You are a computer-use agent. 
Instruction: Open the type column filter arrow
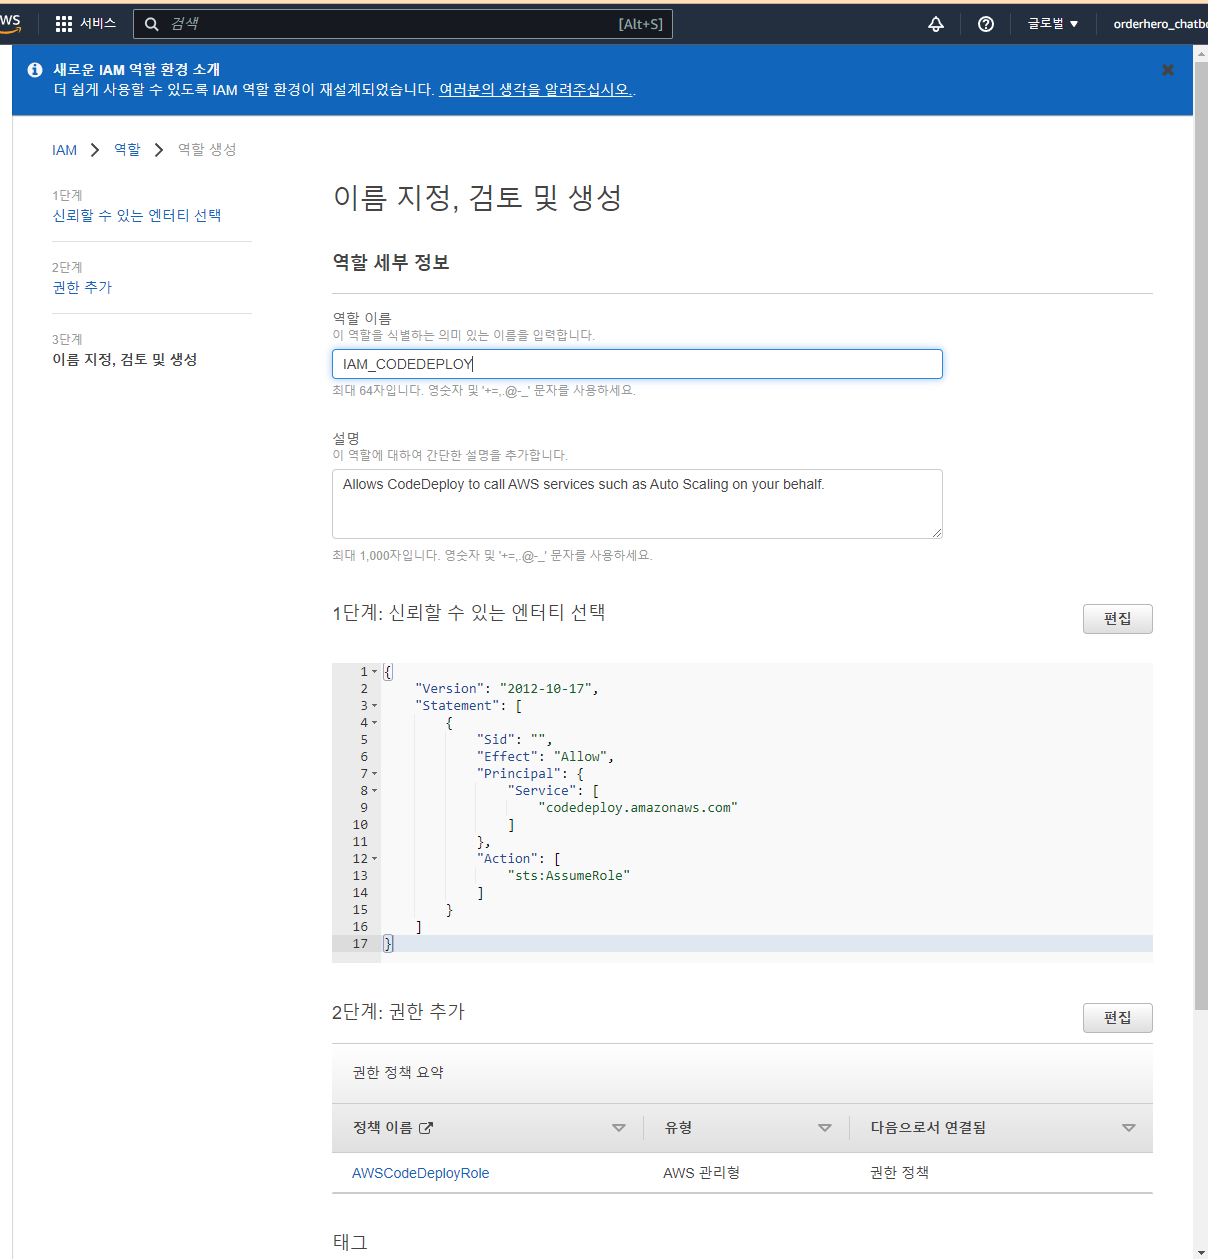(825, 1128)
